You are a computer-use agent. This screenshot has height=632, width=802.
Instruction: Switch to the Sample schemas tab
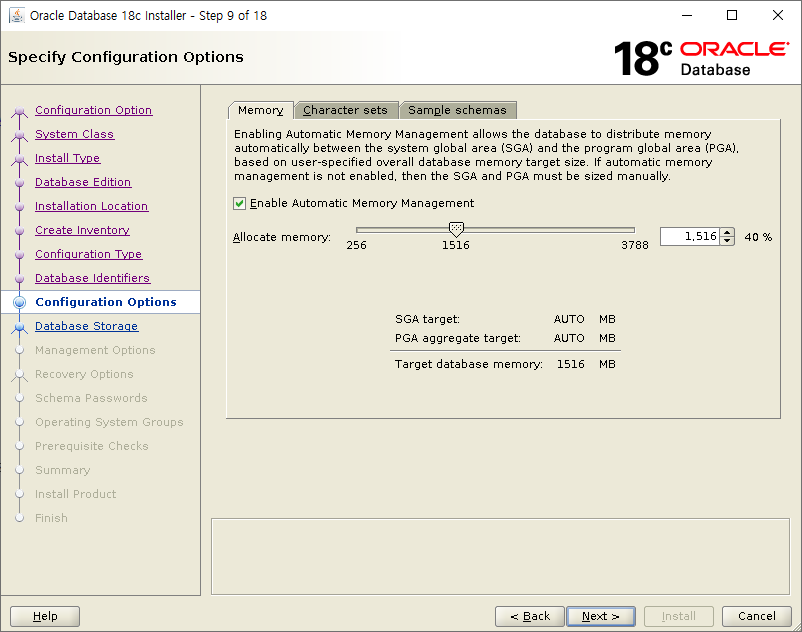457,110
